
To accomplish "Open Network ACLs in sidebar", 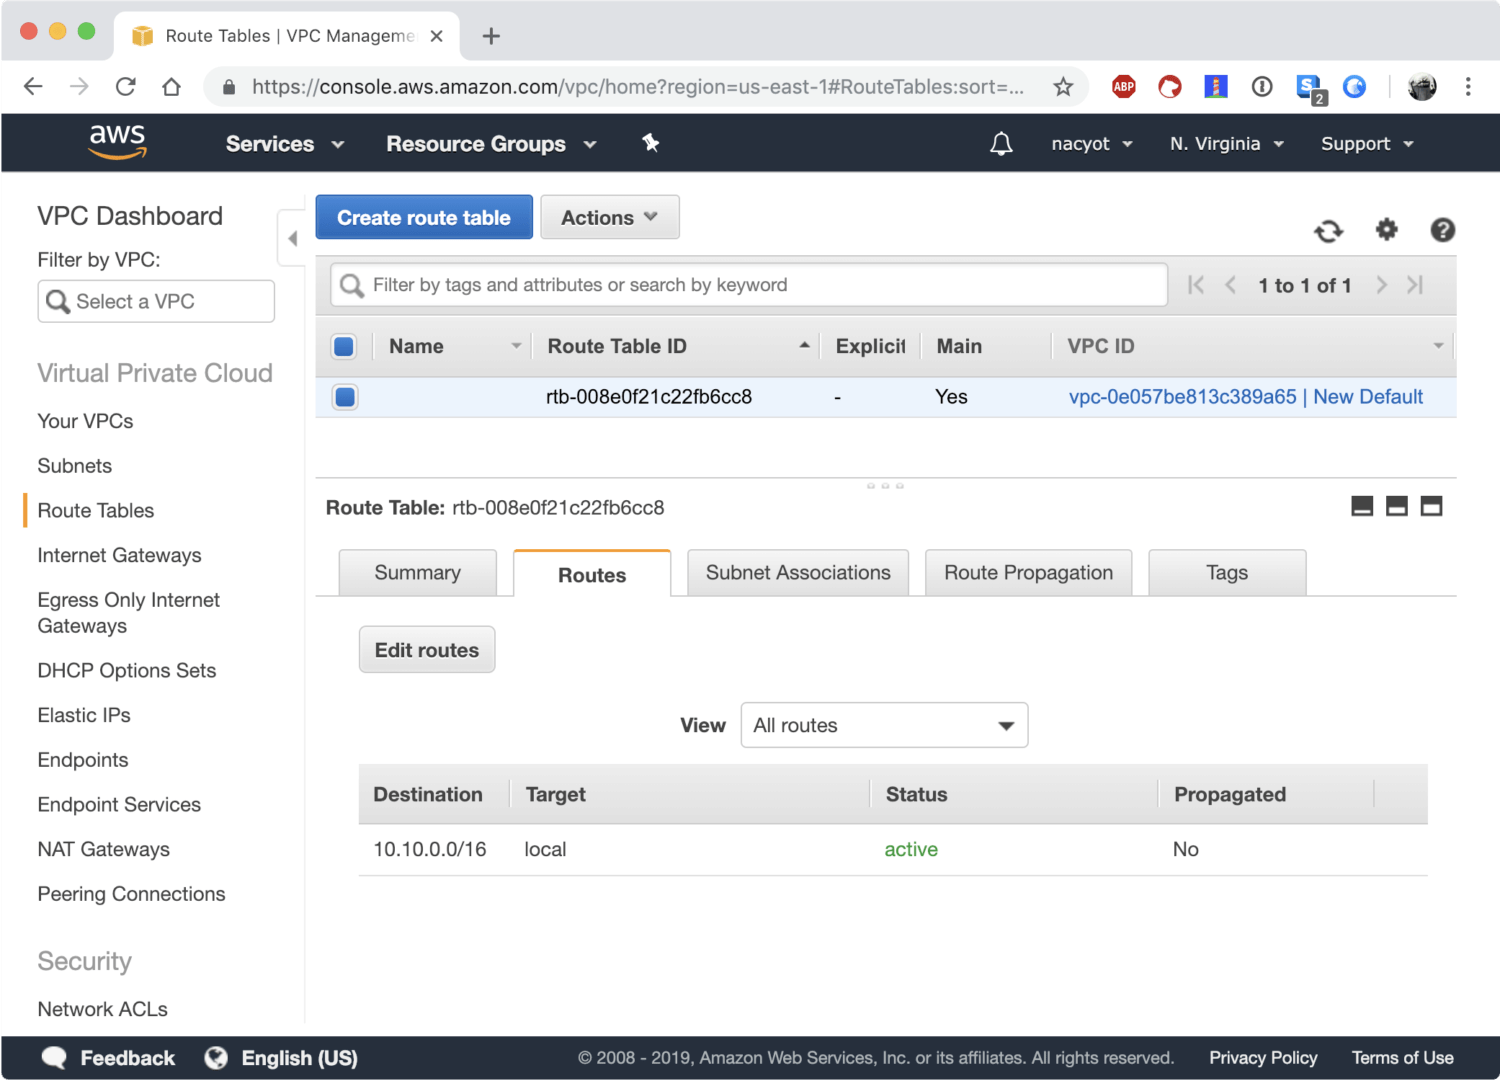I will click(102, 1009).
